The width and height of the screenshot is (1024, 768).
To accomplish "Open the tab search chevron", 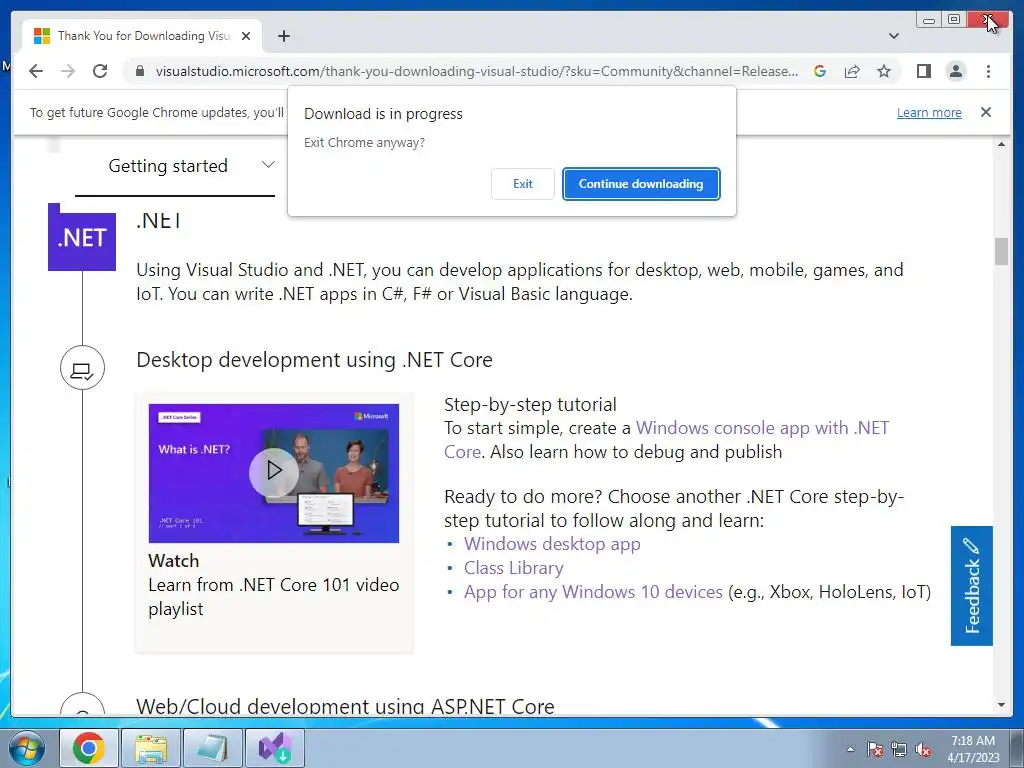I will click(894, 36).
